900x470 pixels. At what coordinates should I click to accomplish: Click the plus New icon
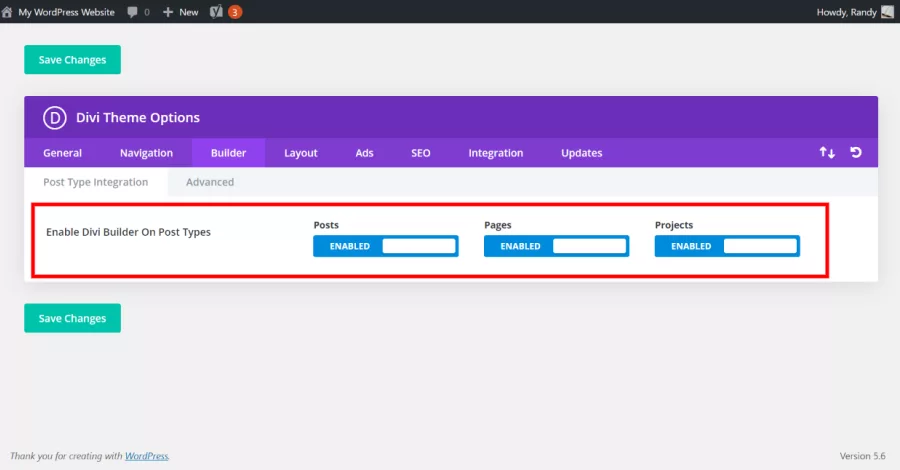coord(168,12)
